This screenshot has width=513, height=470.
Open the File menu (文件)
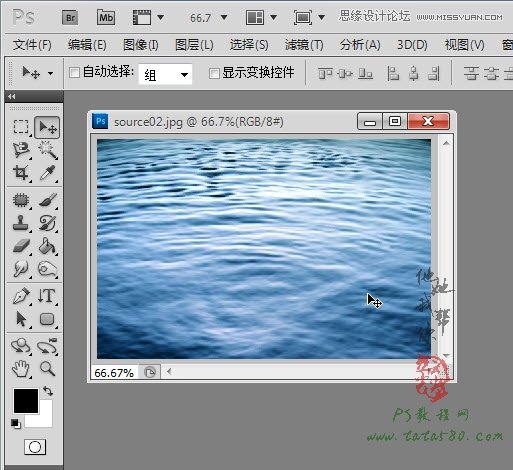(32, 45)
